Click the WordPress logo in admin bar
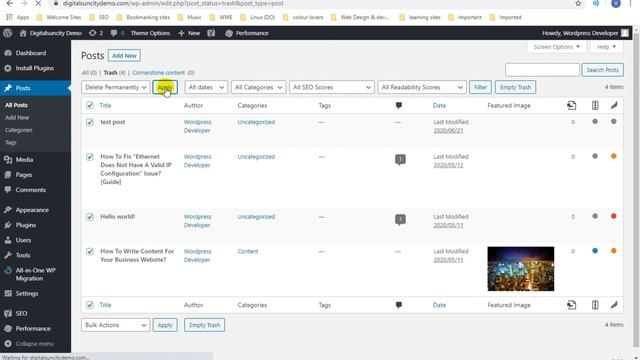Viewport: 640px width, 360px height. coord(7,33)
